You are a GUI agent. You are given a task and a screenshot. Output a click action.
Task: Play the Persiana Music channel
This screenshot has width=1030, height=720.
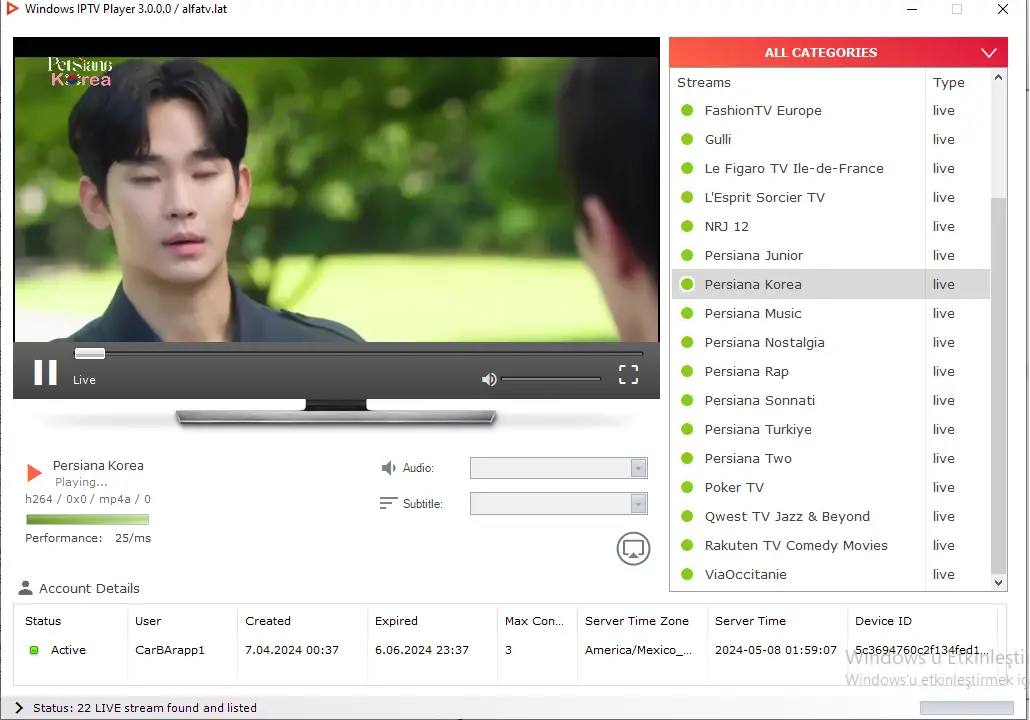[x=830, y=313]
